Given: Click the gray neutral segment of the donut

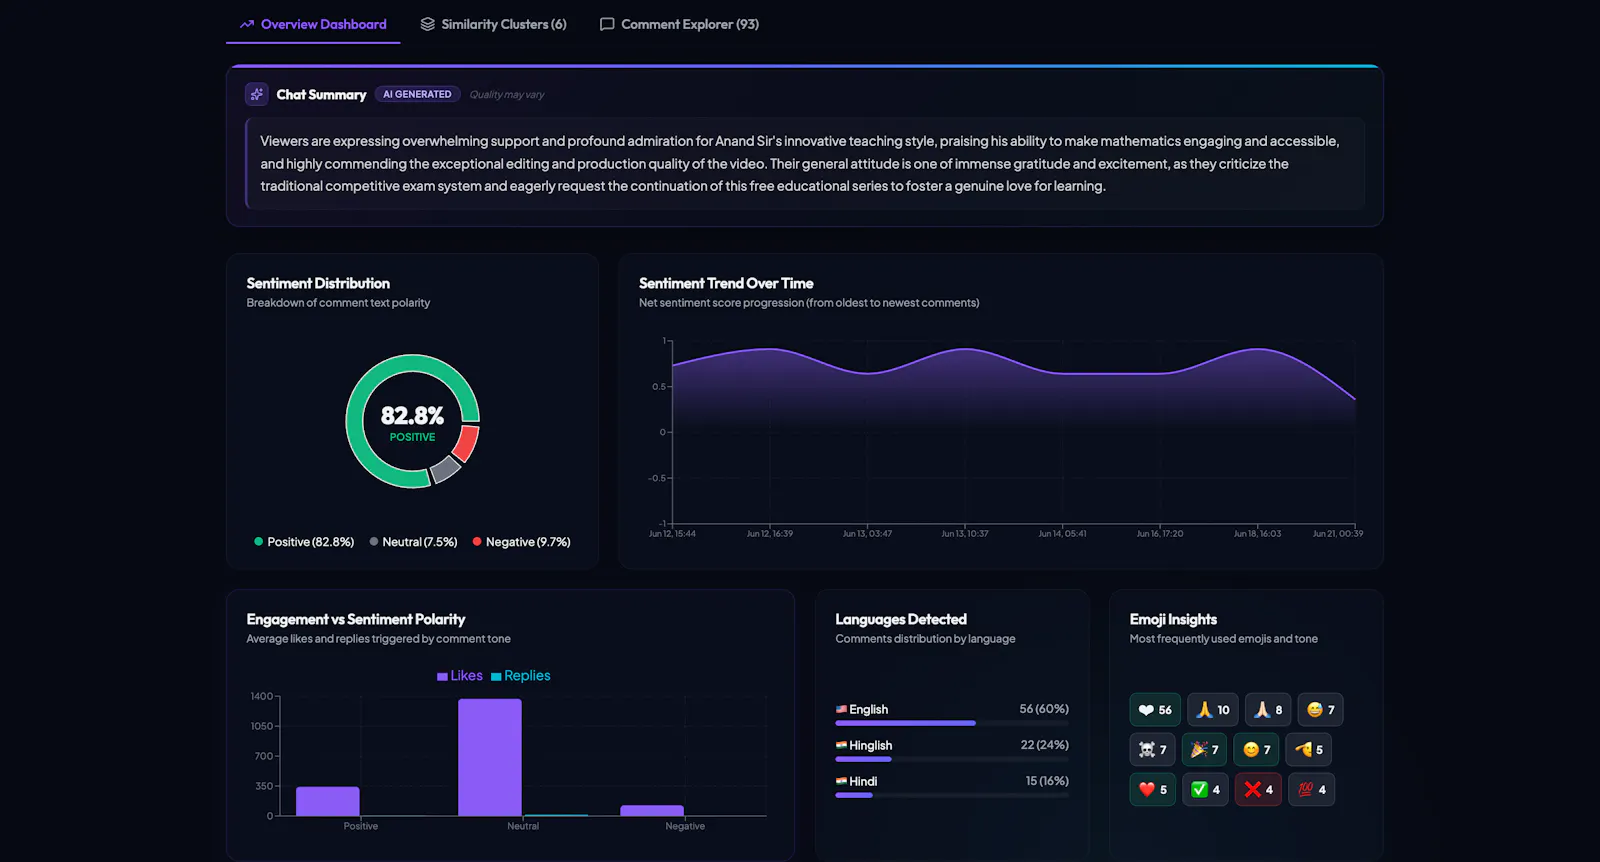Looking at the screenshot, I should pos(446,469).
